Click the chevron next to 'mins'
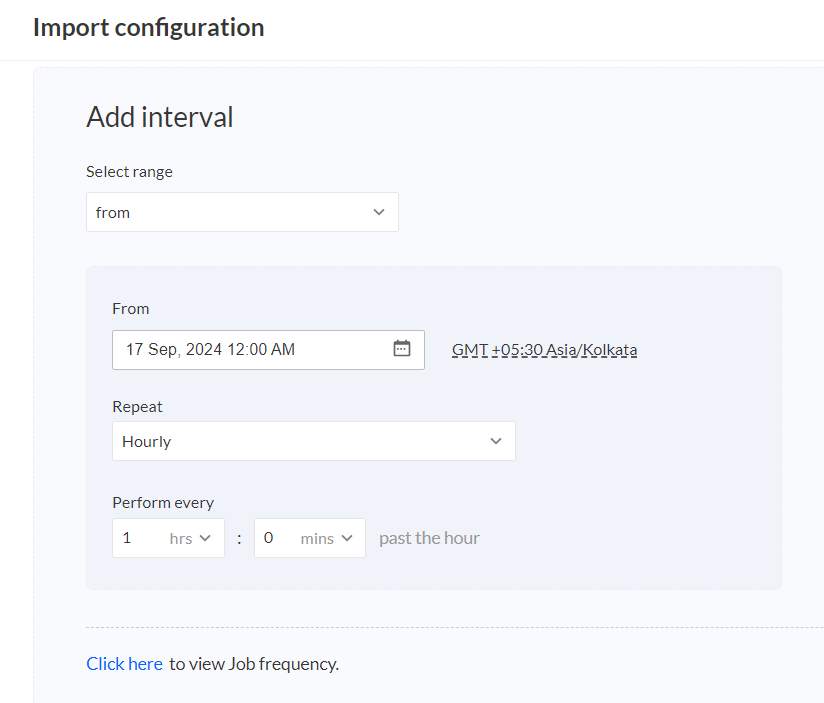Screen dimensions: 824x703 [346, 538]
